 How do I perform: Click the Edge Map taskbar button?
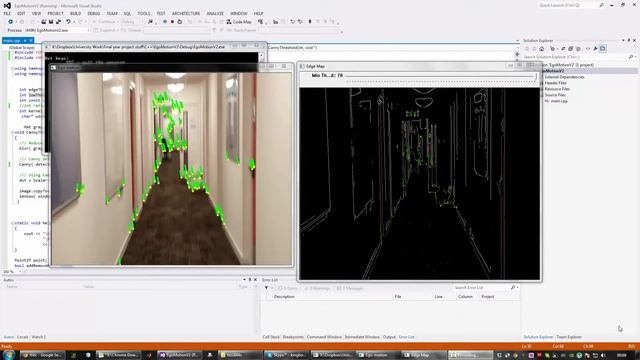click(423, 355)
